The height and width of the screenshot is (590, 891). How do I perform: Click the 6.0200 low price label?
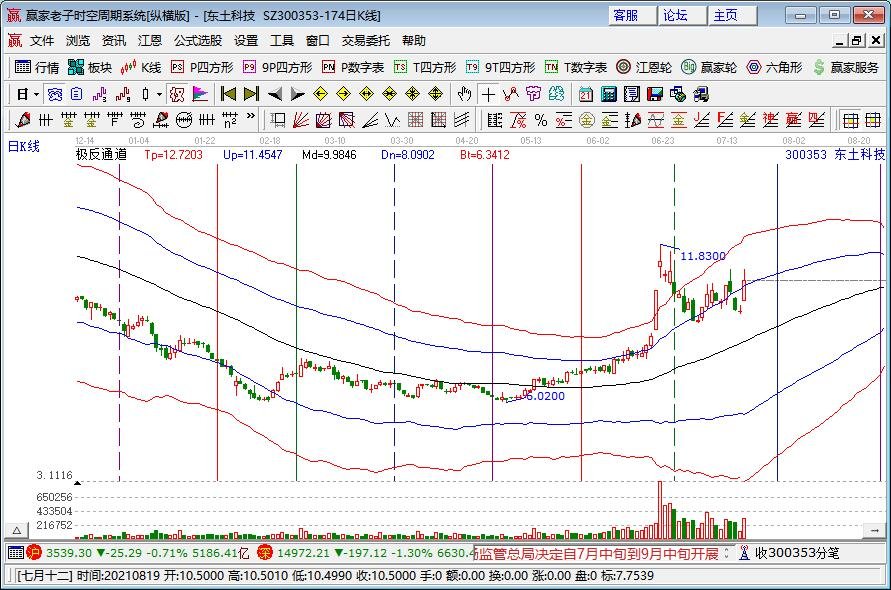click(x=545, y=396)
